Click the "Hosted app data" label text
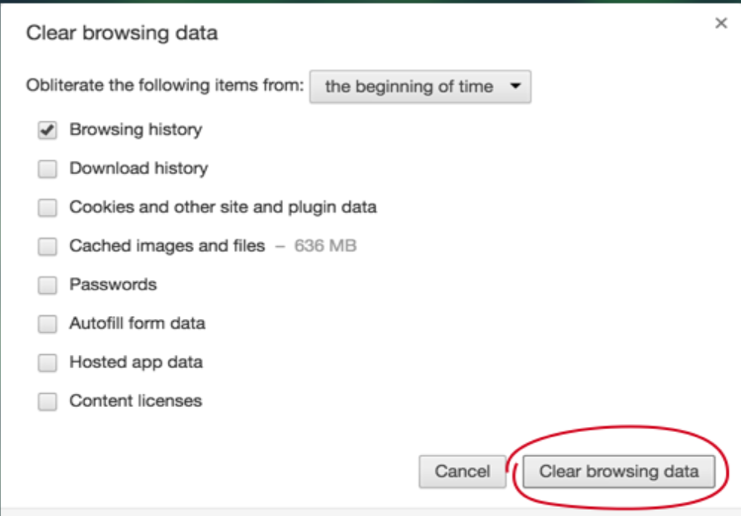The image size is (741, 516). 136,362
